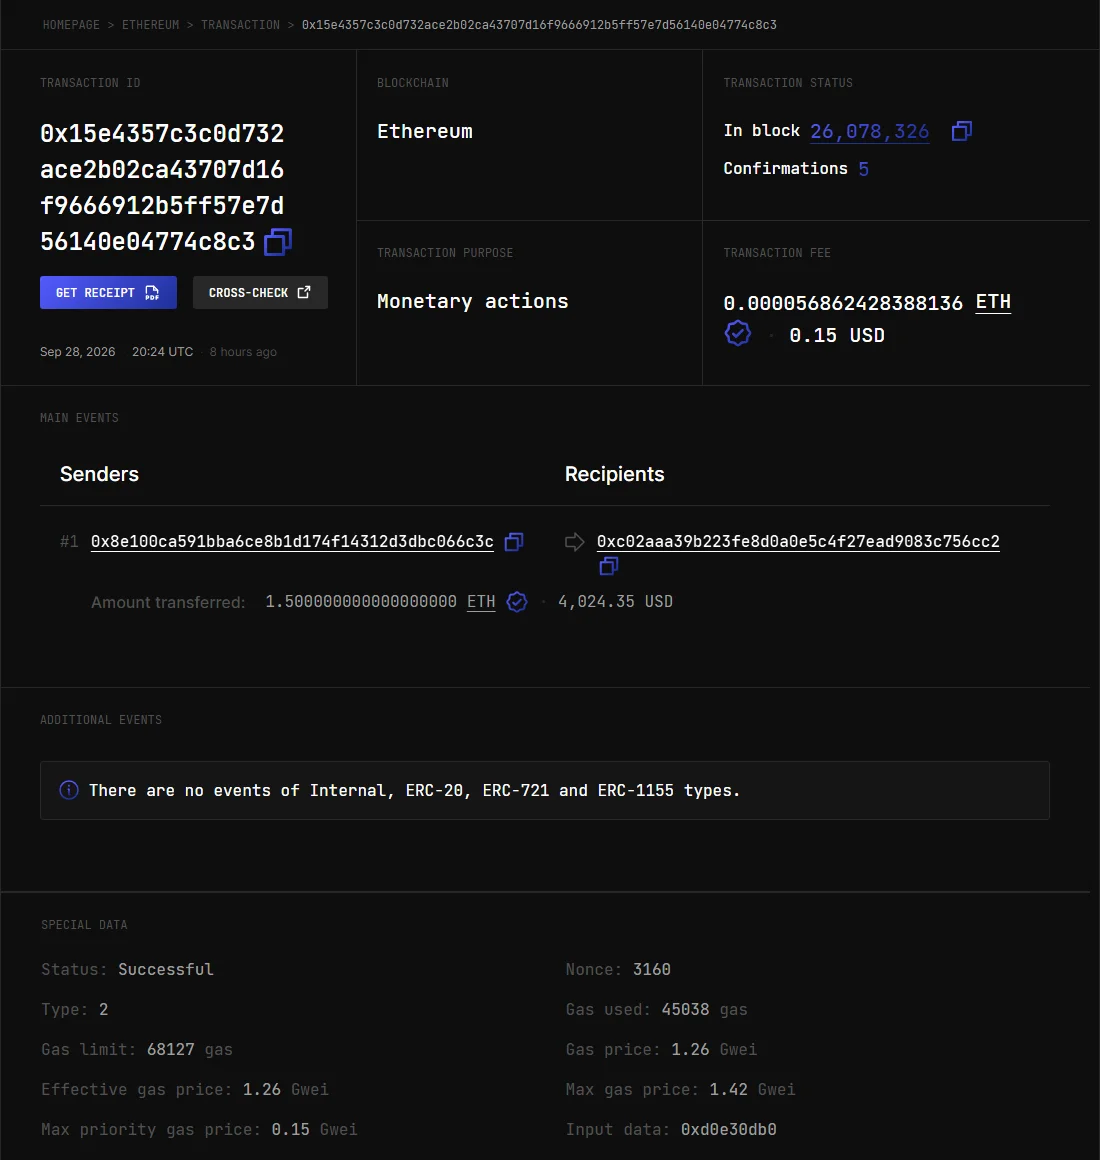This screenshot has height=1160, width=1100.
Task: Click the Senders column heading
Action: [x=99, y=474]
